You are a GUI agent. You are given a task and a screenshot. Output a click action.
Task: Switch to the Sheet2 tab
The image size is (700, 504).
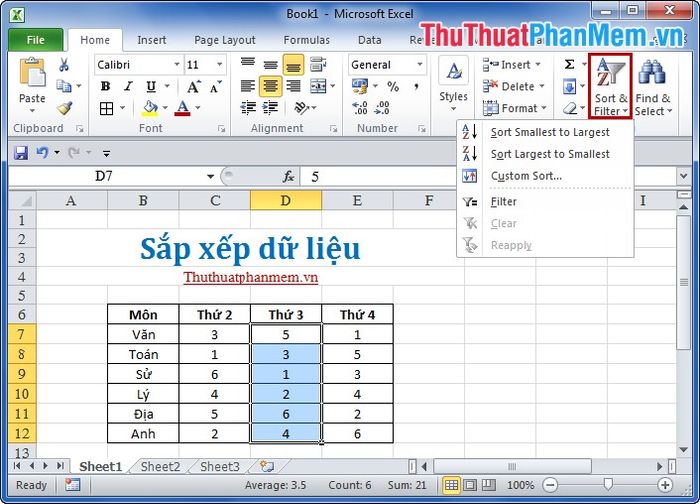tap(160, 467)
